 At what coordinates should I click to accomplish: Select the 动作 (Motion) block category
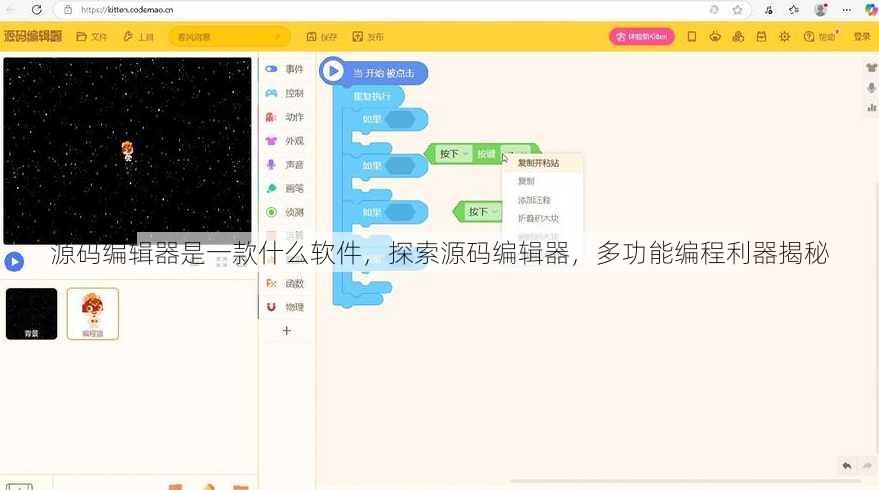pos(286,117)
